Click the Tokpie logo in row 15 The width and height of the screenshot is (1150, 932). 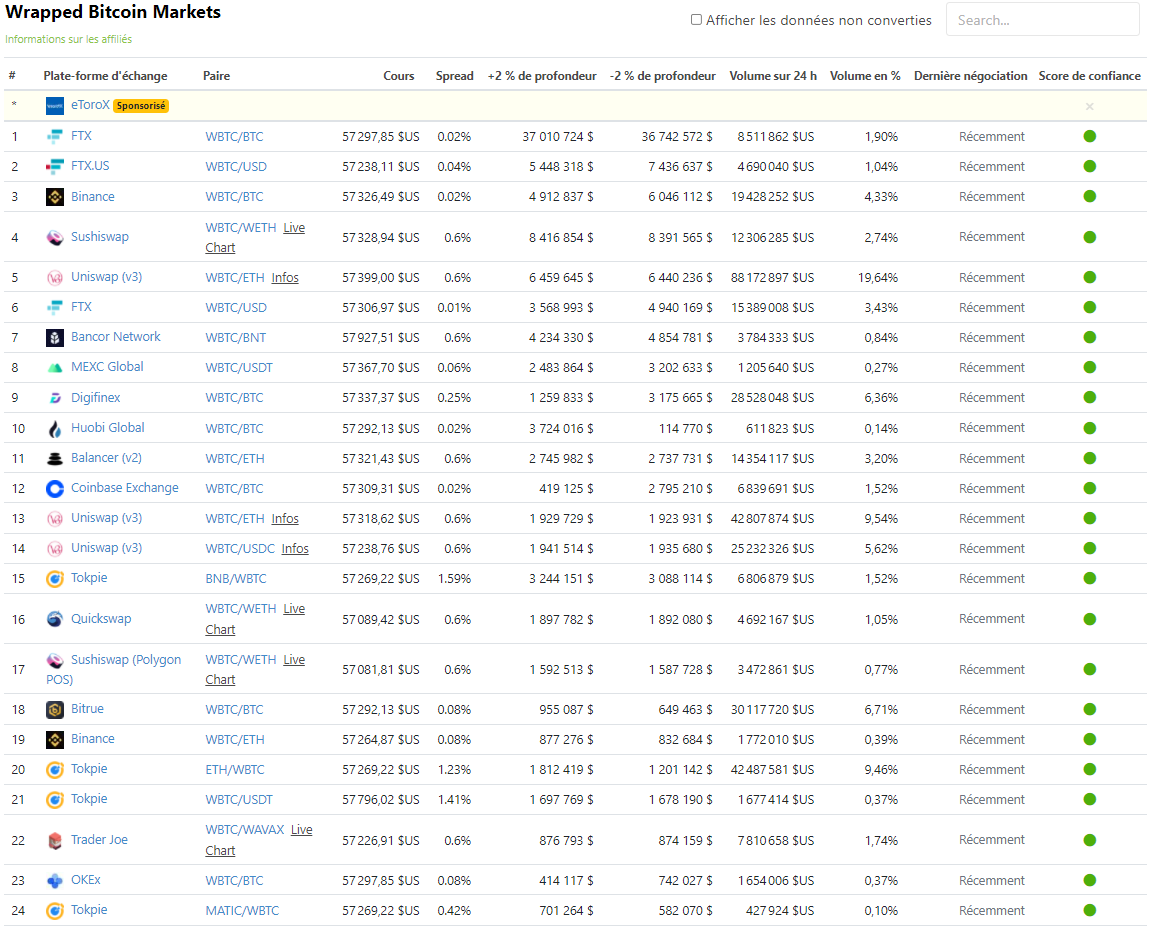tap(54, 579)
